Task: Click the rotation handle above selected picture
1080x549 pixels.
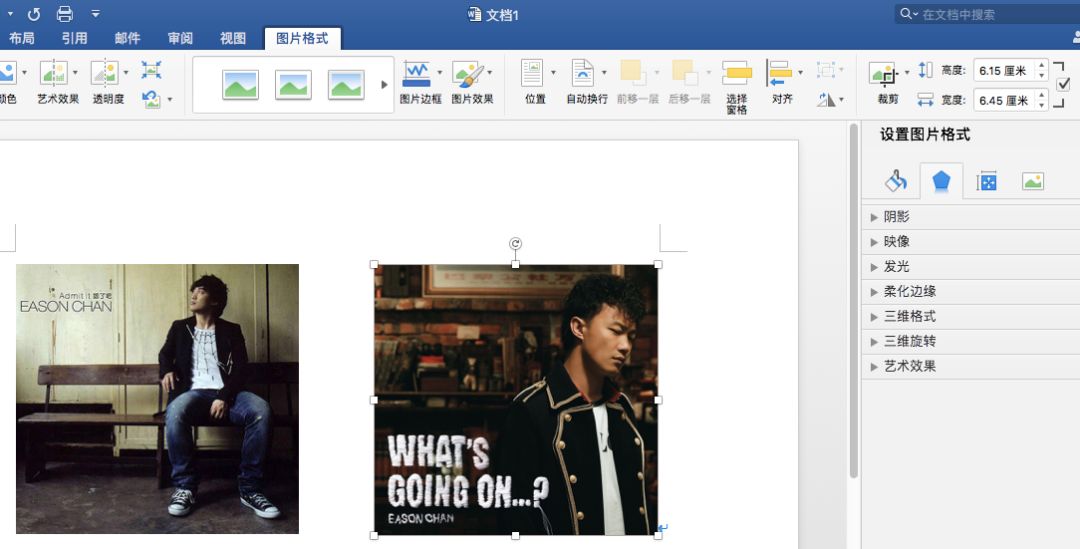Action: [515, 243]
